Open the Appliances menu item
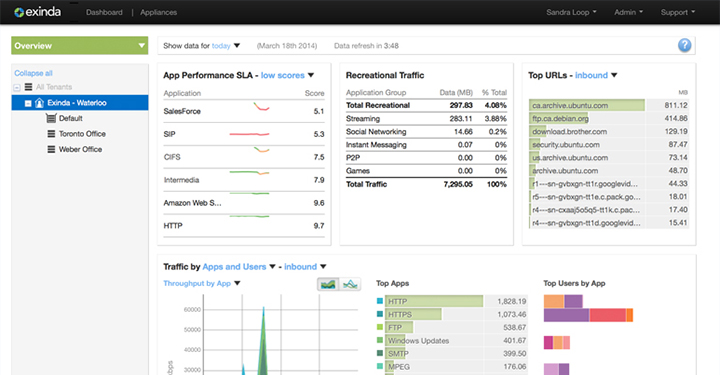Viewport: 720px width, 375px height. point(158,12)
